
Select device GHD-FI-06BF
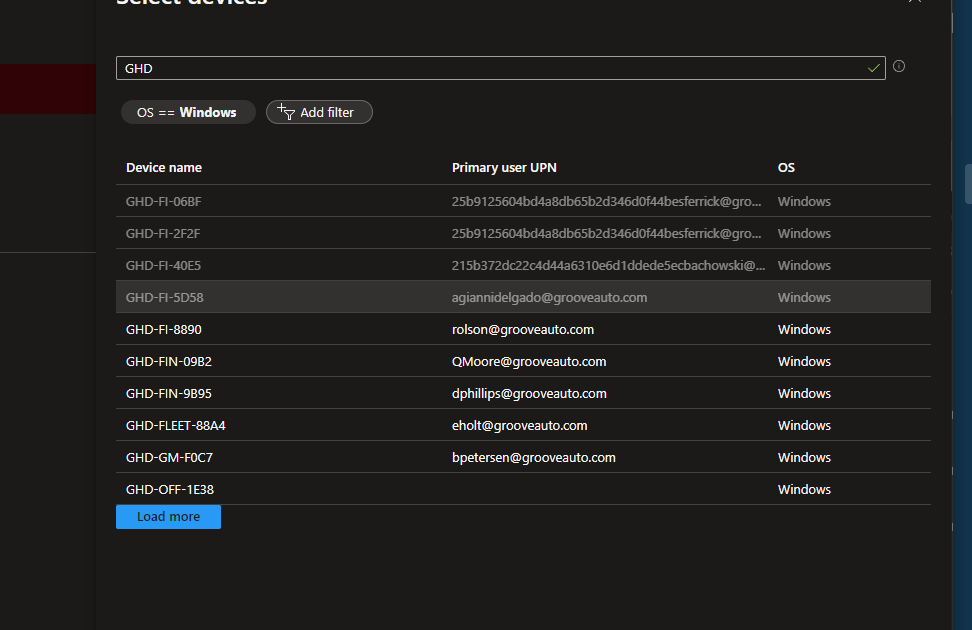pyautogui.click(x=523, y=201)
